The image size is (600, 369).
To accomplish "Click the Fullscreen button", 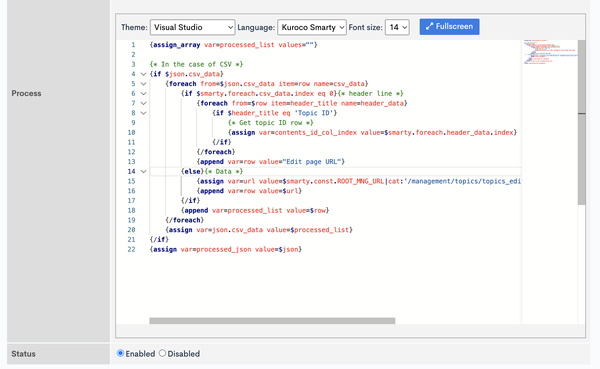I will pyautogui.click(x=449, y=27).
